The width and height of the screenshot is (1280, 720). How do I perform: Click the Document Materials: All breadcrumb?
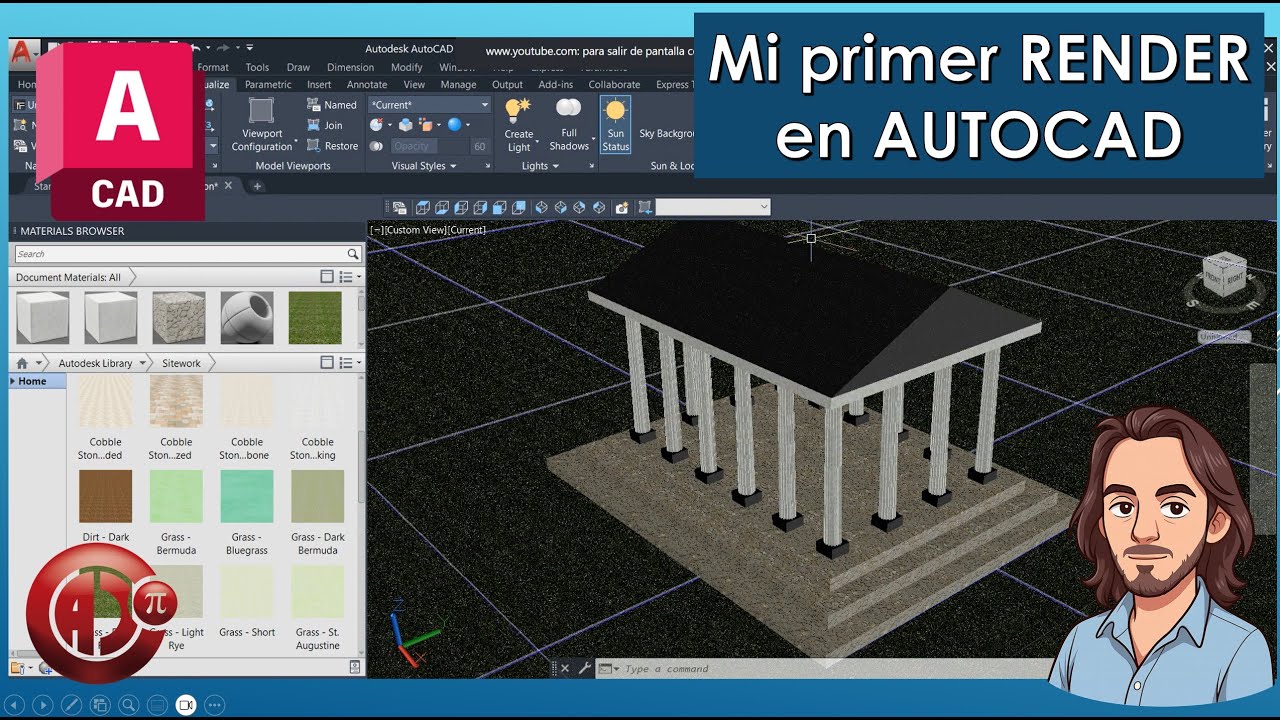click(x=69, y=277)
